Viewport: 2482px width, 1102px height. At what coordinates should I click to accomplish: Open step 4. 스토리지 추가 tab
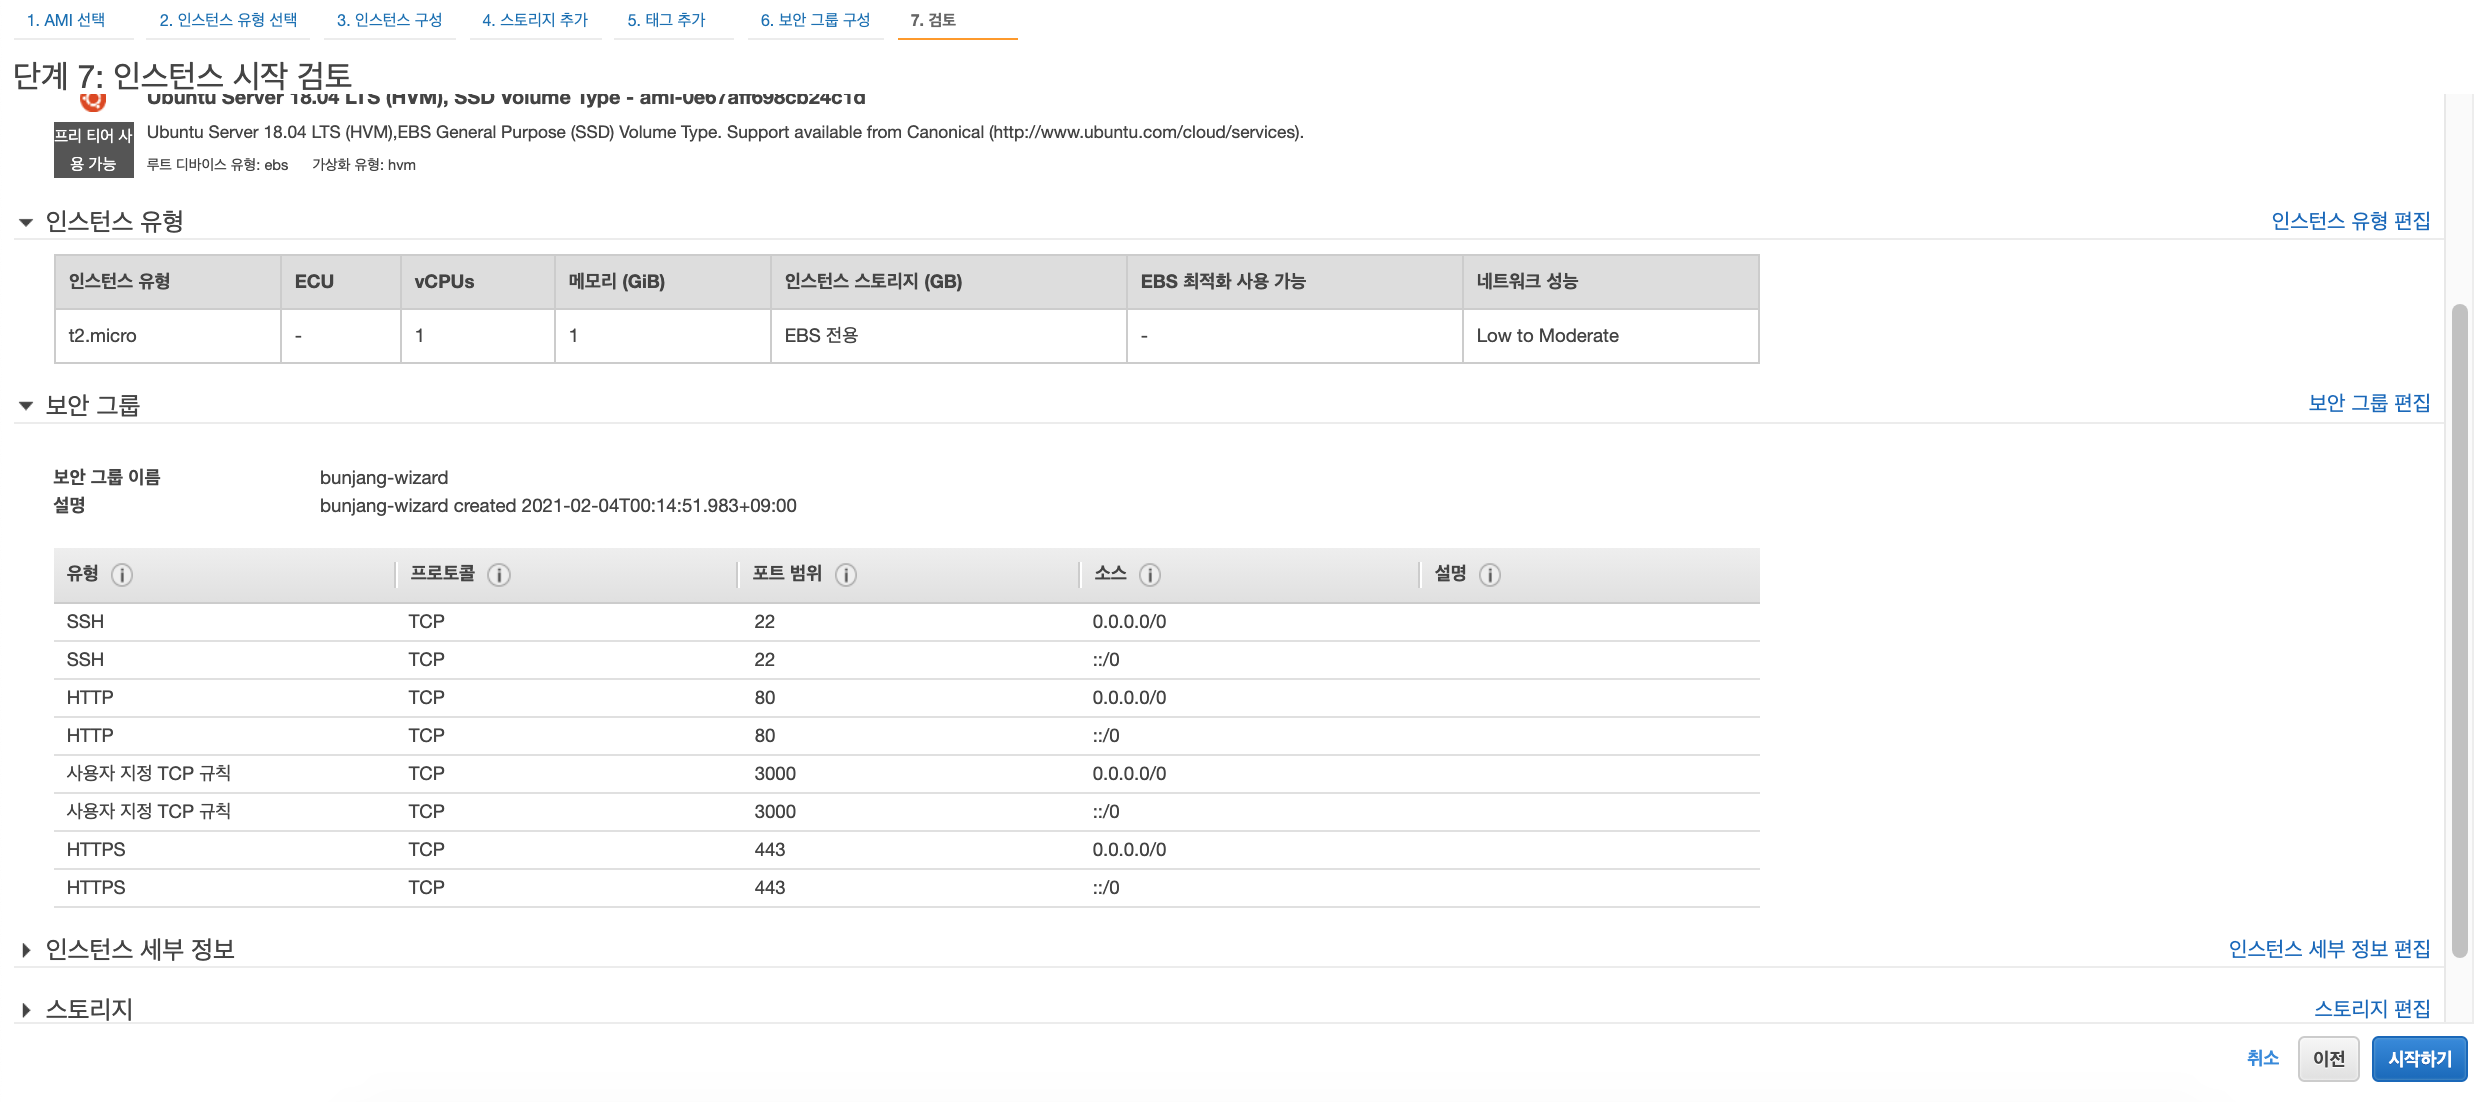pos(535,20)
